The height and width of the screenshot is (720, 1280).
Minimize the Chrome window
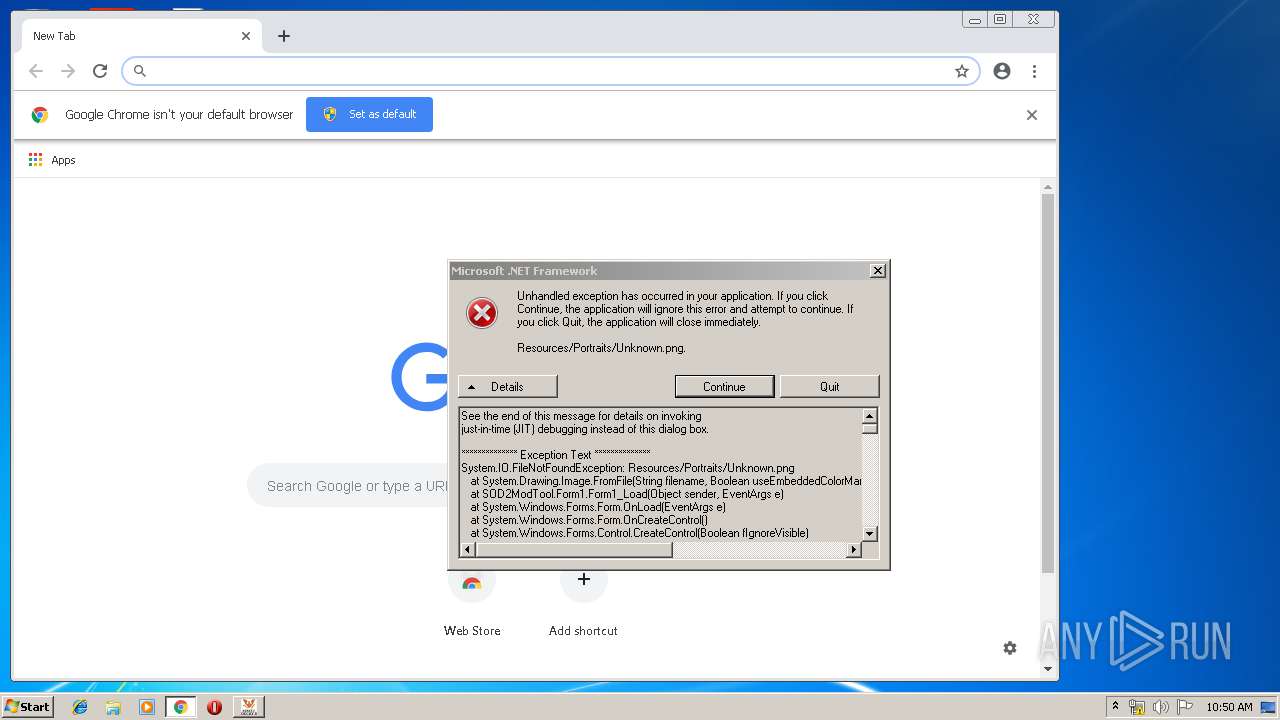(x=974, y=19)
